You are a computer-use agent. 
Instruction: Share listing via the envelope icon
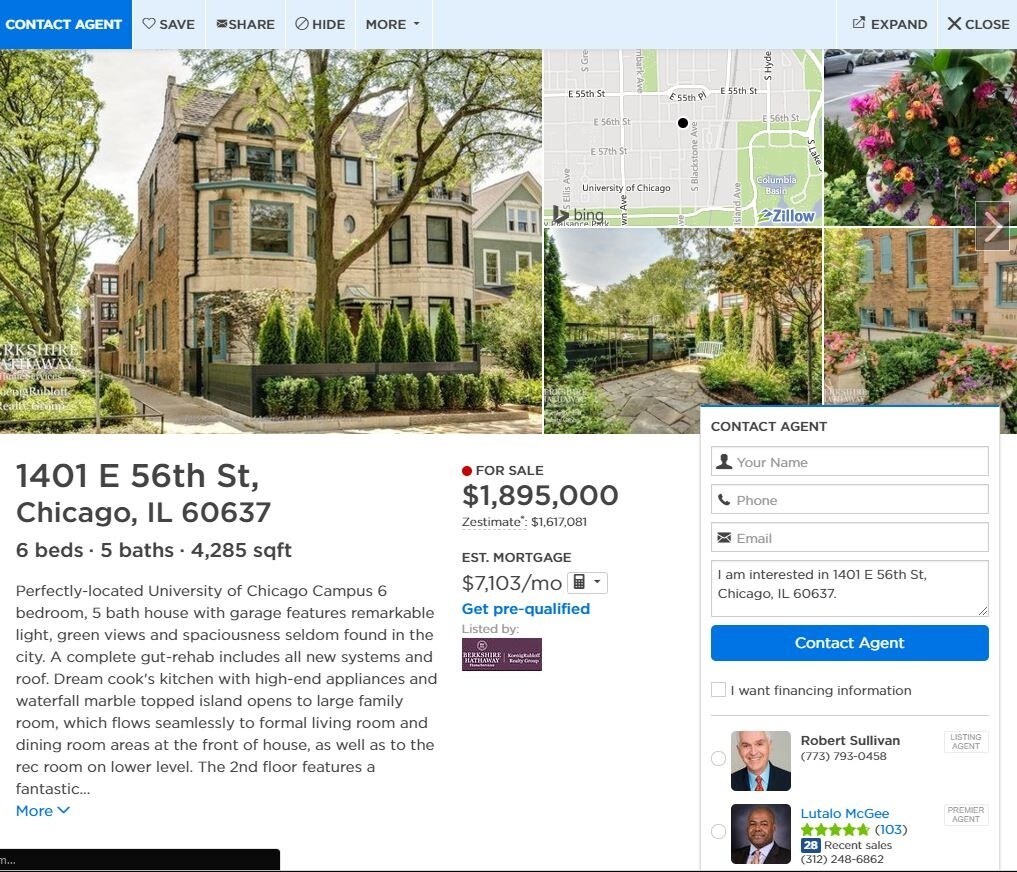click(x=245, y=24)
